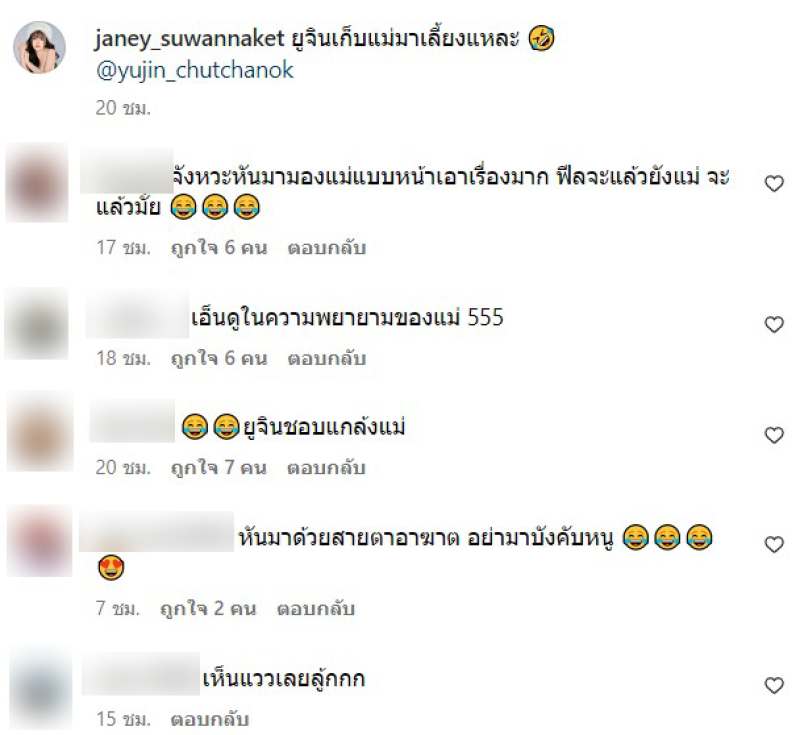Screen dimensions: 800x735
Task: Reply to the ยูจินชอบแกล้งแม่ comment
Action: pyautogui.click(x=326, y=468)
